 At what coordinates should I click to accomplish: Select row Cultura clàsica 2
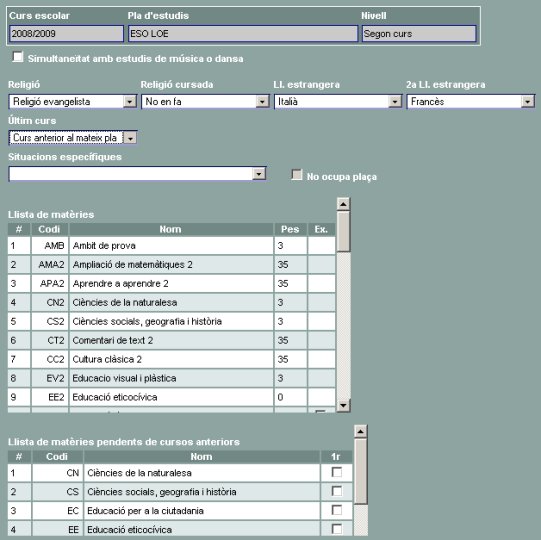[x=171, y=360]
